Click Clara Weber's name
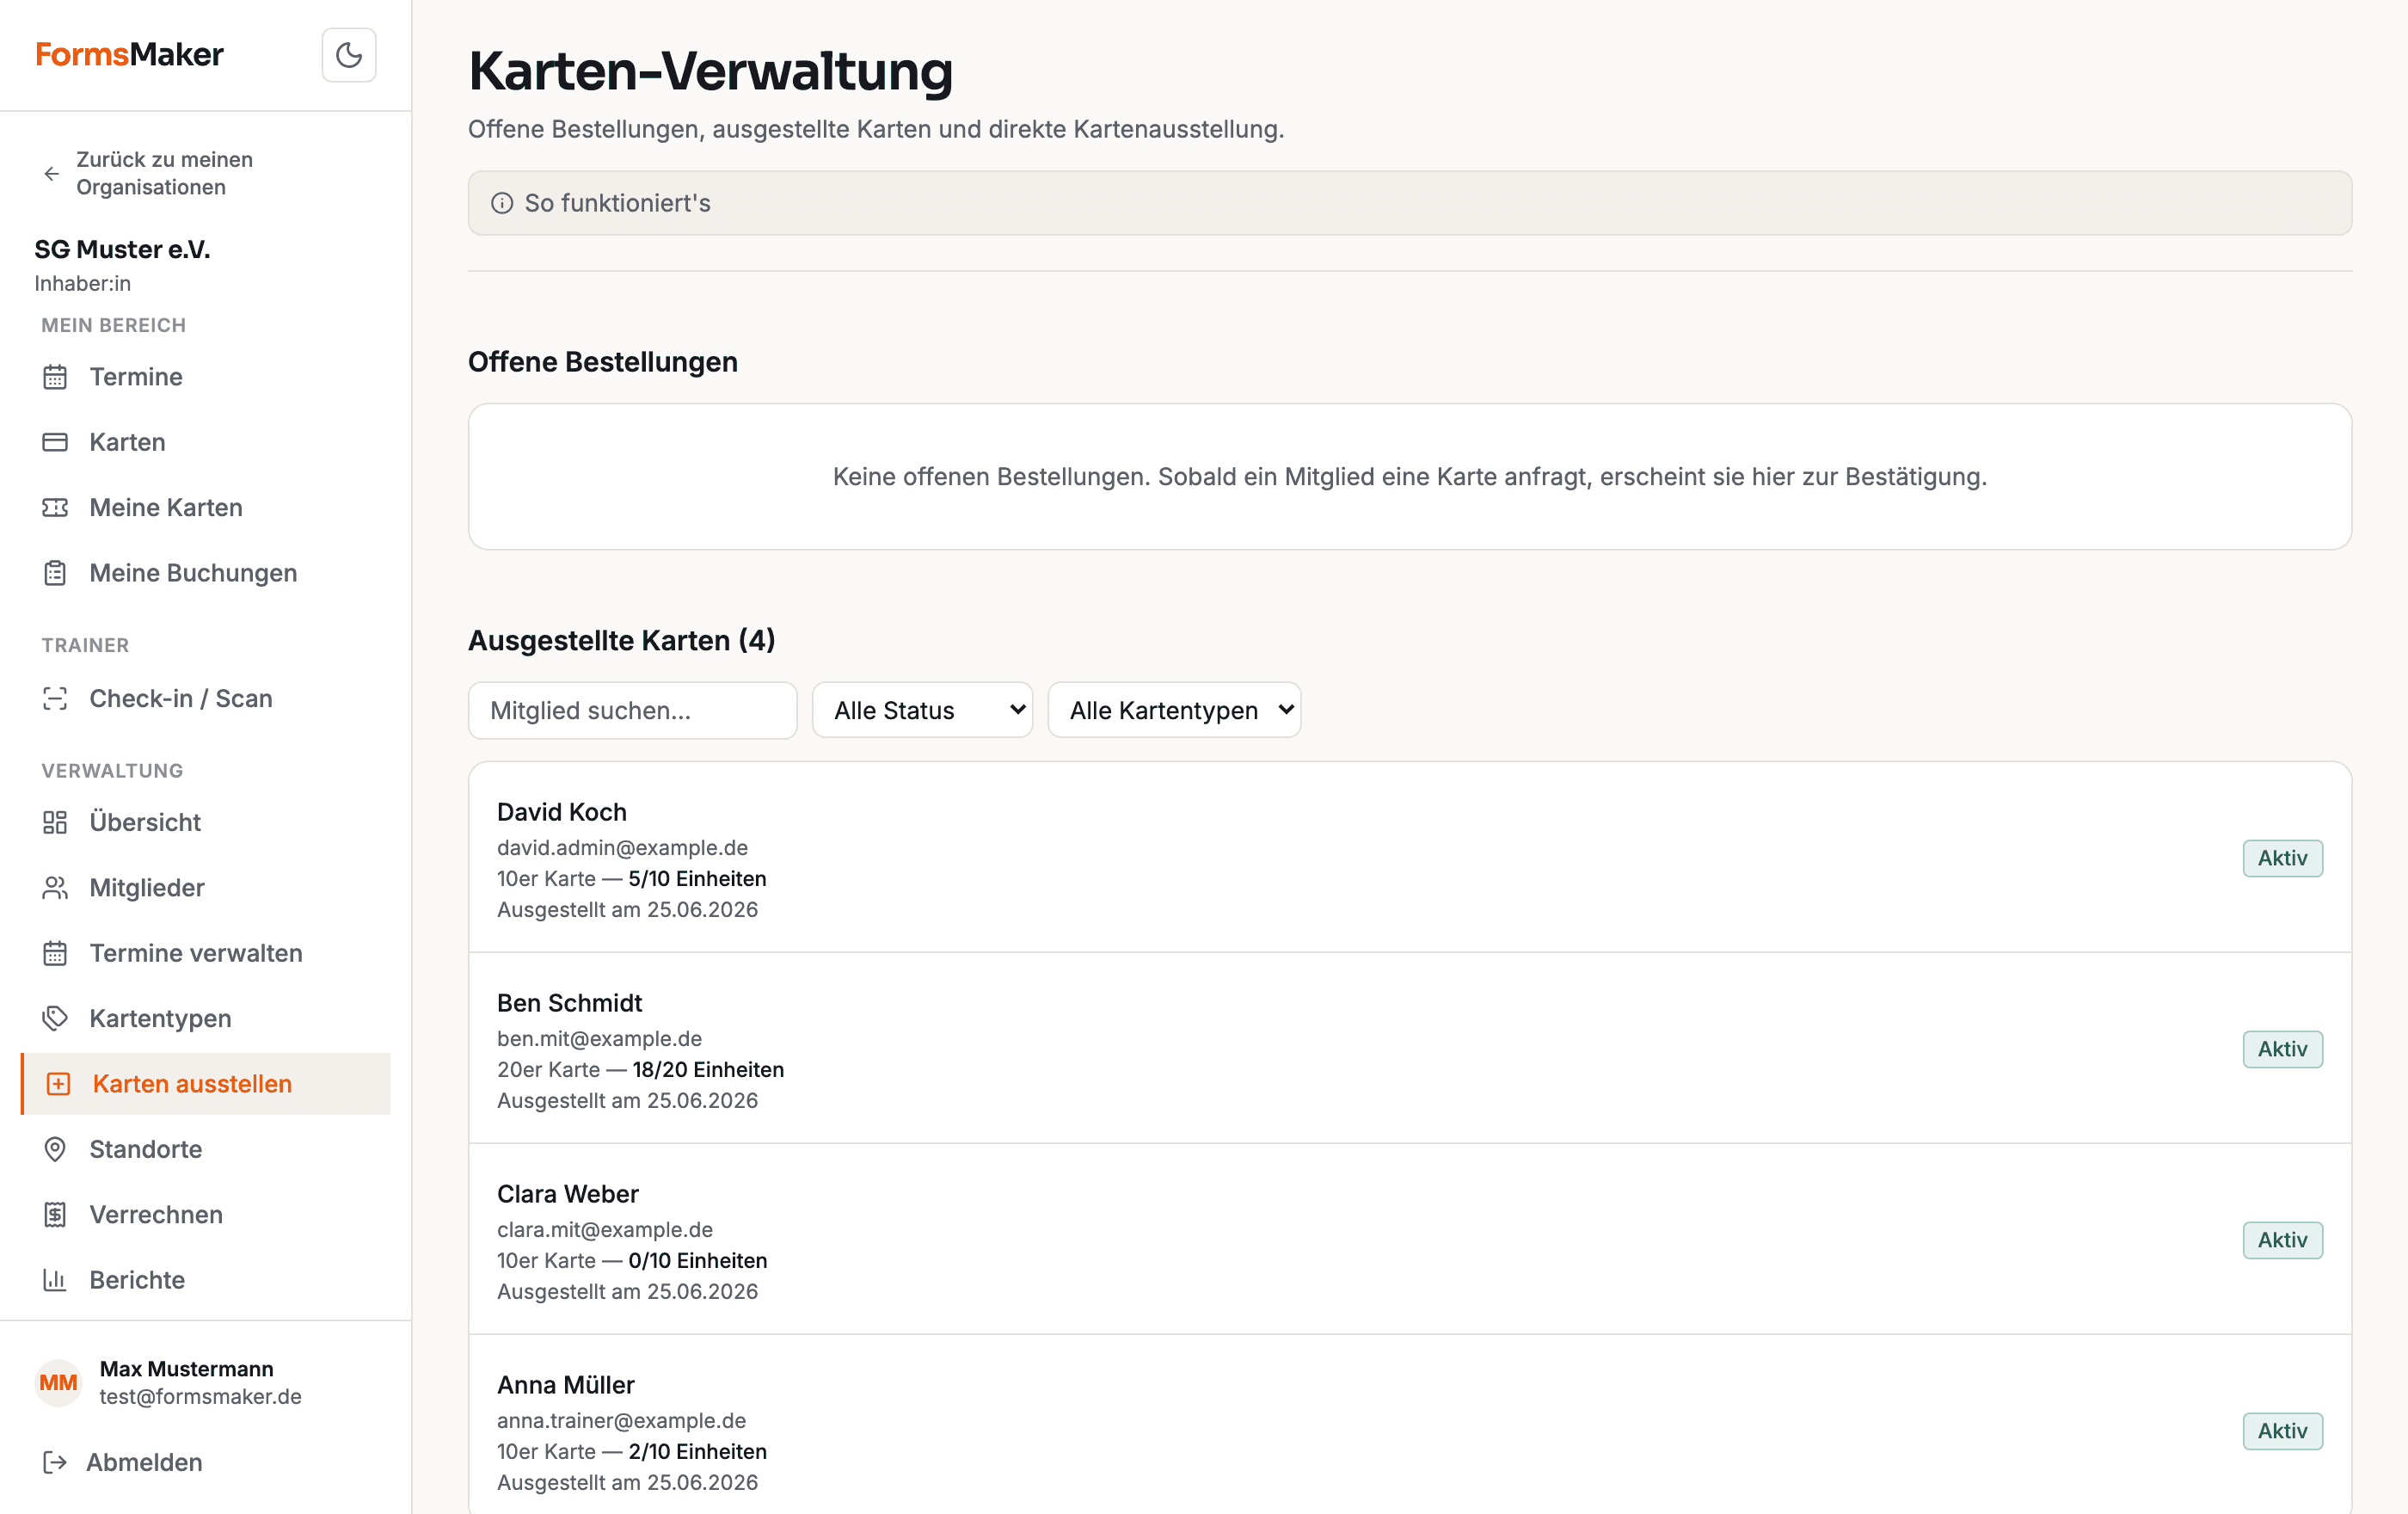Image resolution: width=2408 pixels, height=1514 pixels. 567,1194
